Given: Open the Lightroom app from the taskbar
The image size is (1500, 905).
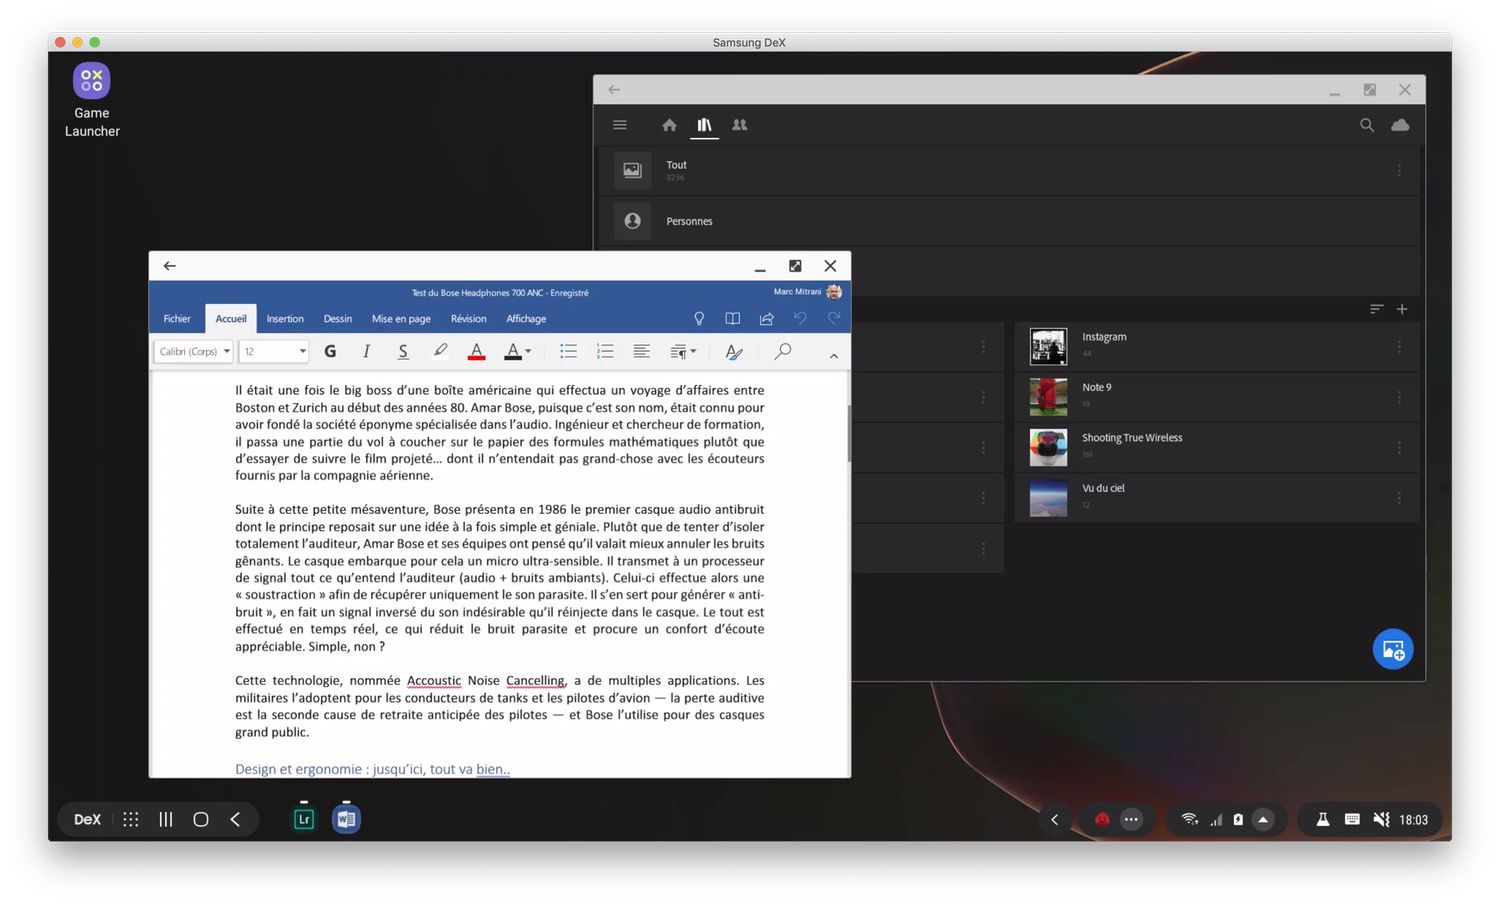Looking at the screenshot, I should pyautogui.click(x=304, y=819).
